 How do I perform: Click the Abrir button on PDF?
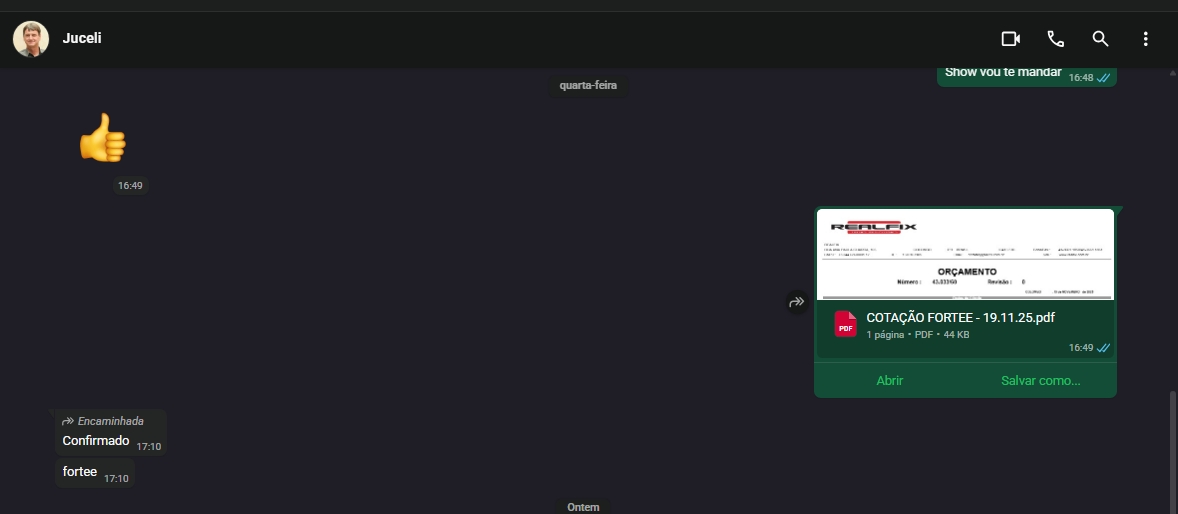(889, 381)
